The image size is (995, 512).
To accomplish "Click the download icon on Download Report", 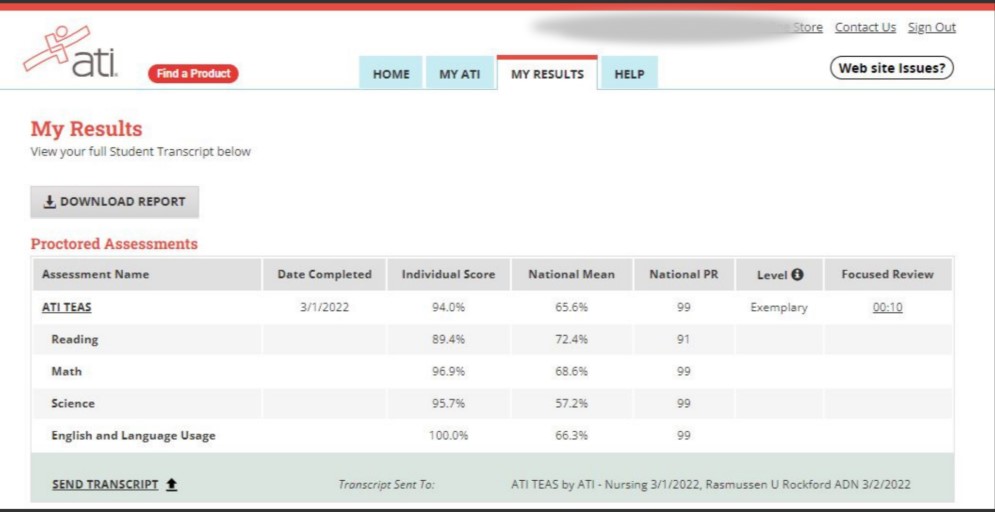I will point(49,202).
